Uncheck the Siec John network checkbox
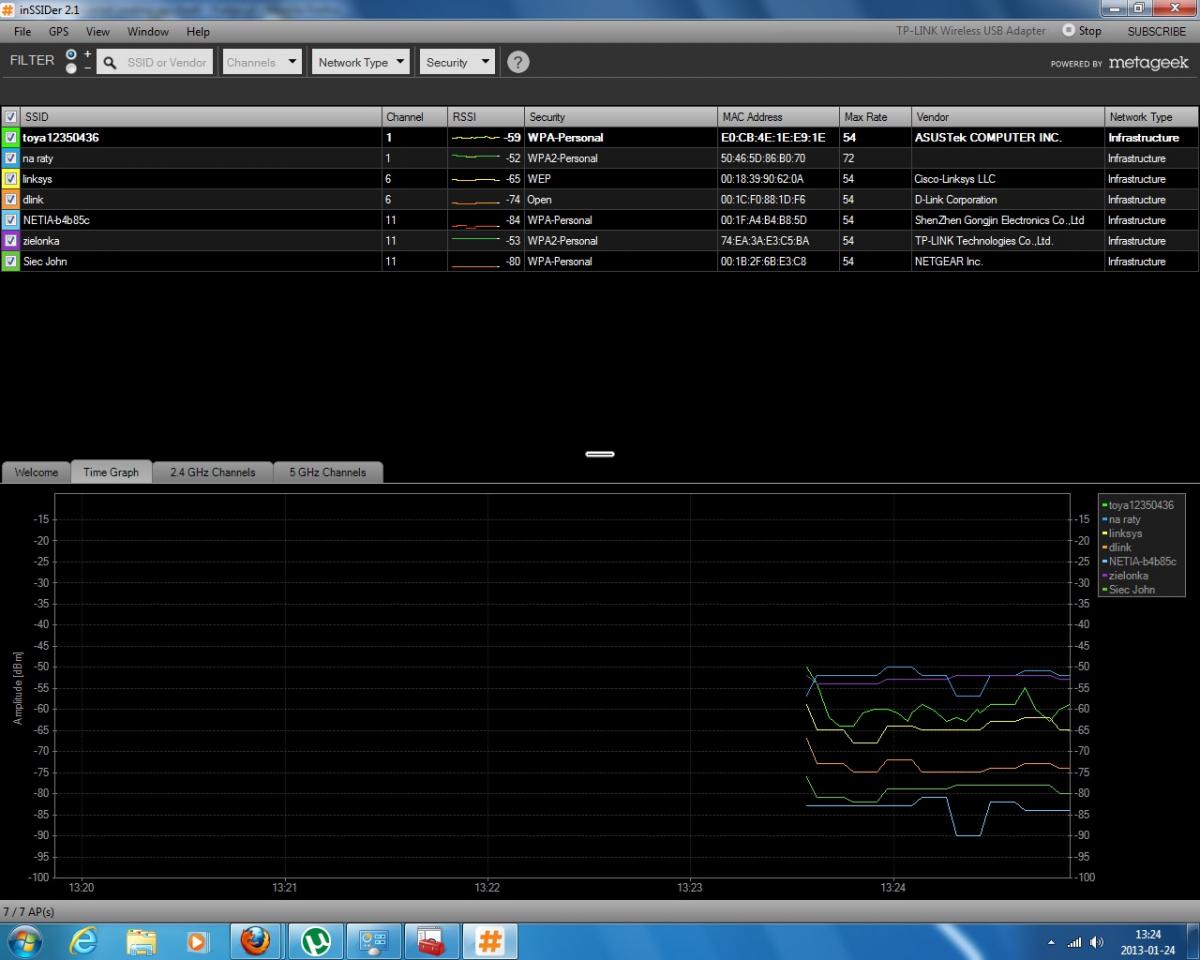The width and height of the screenshot is (1200, 960). (11, 261)
